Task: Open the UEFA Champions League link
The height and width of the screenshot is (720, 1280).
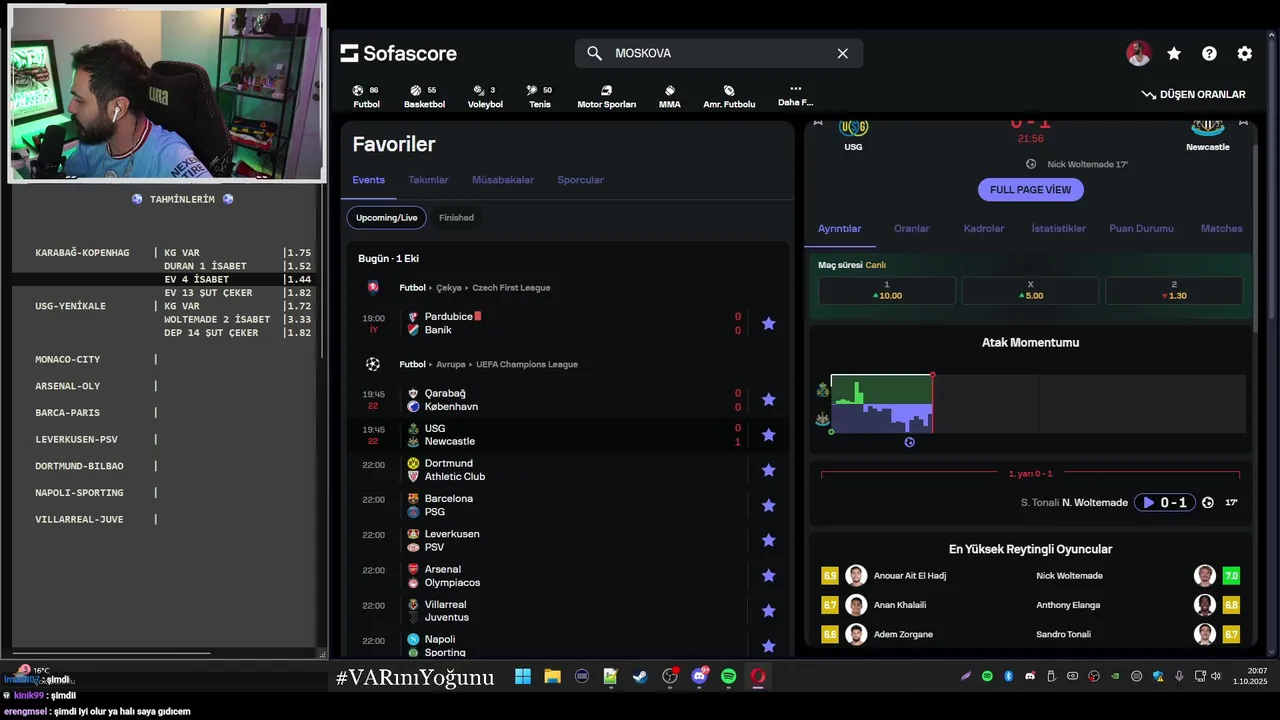Action: pos(526,365)
